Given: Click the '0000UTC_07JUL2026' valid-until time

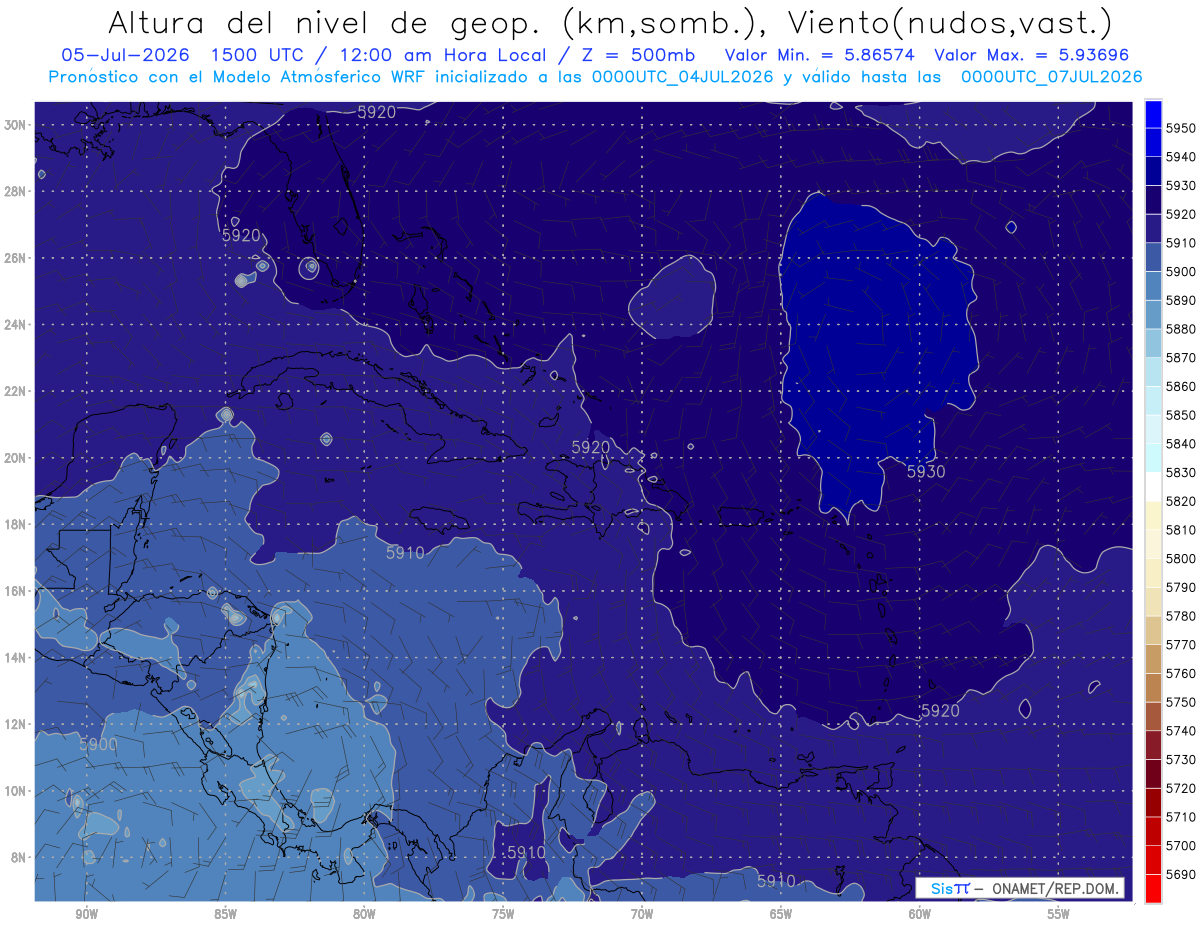Looking at the screenshot, I should coord(1051,76).
